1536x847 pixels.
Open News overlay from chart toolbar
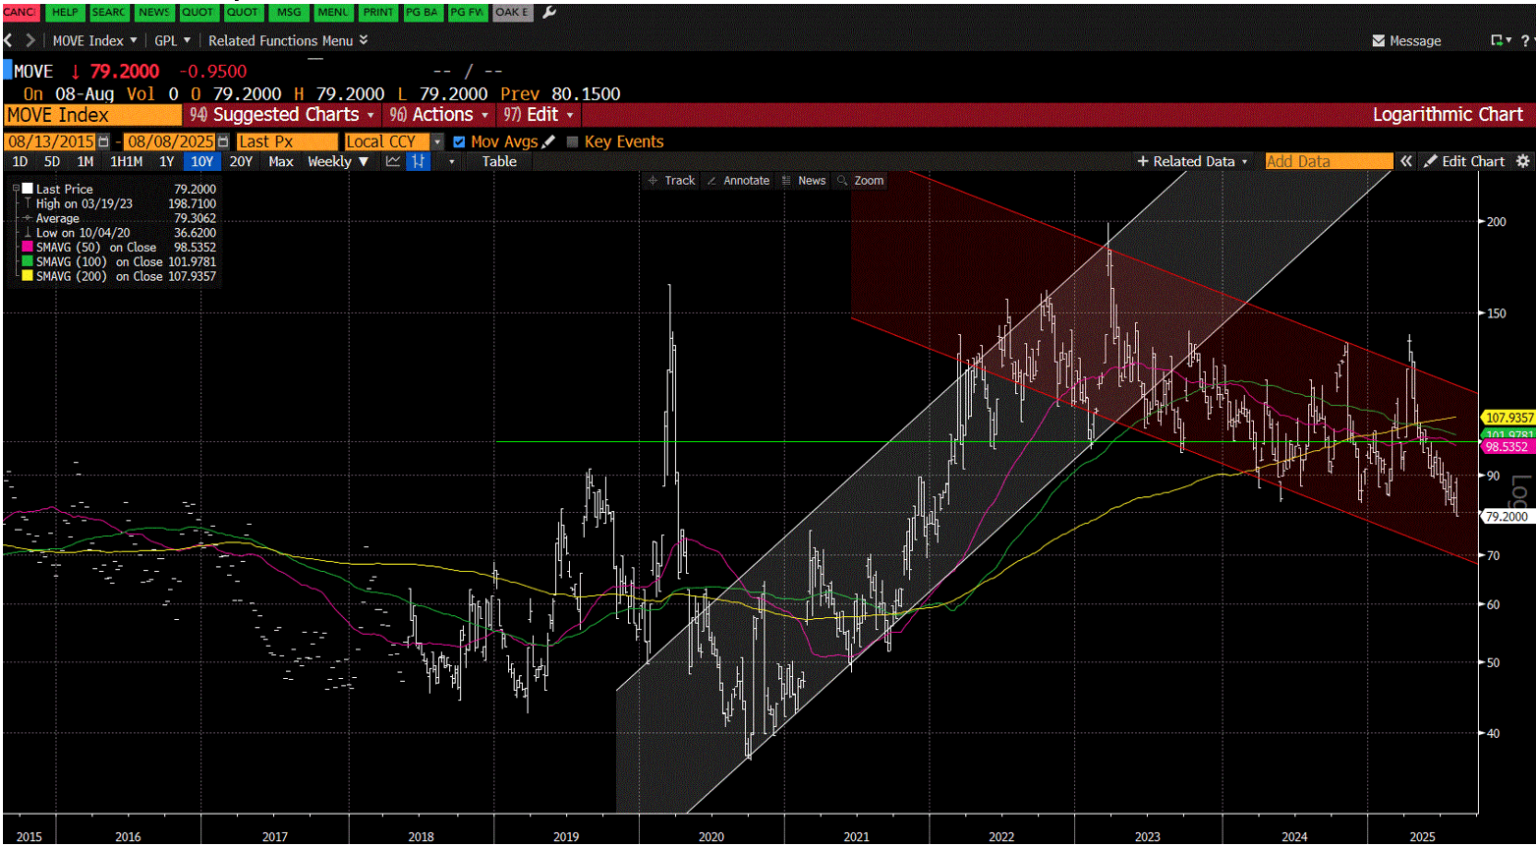pyautogui.click(x=807, y=181)
